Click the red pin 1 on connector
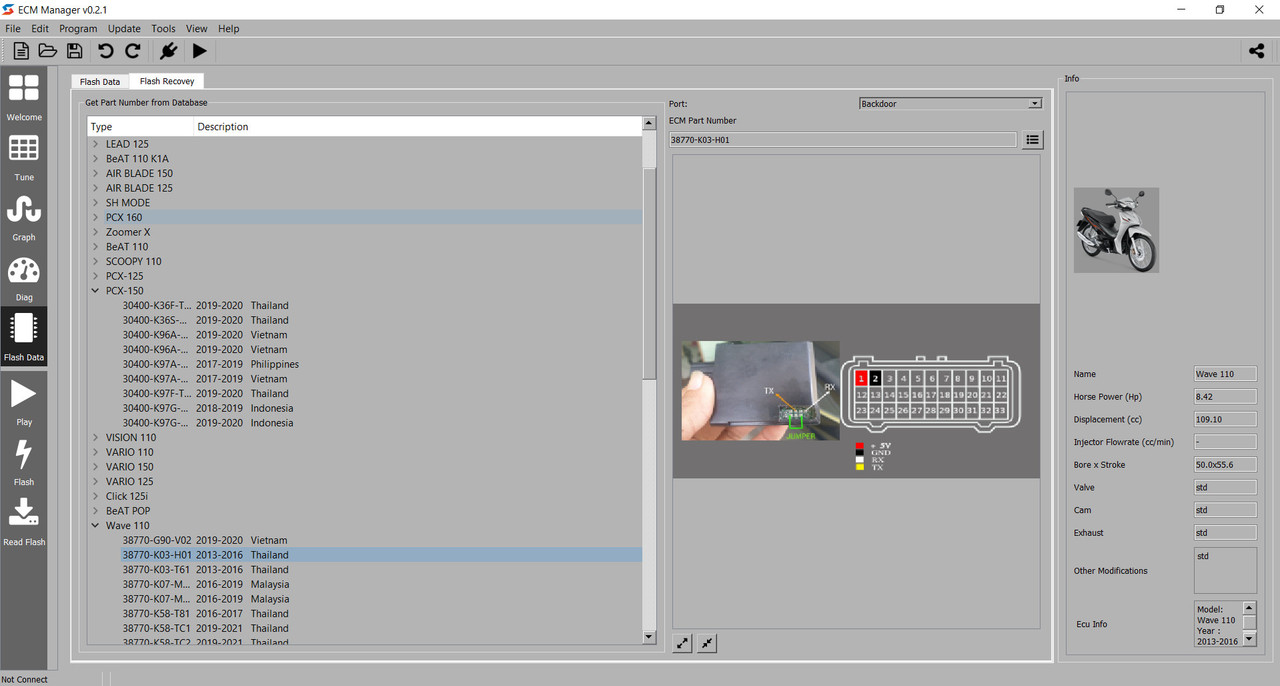 (x=861, y=379)
